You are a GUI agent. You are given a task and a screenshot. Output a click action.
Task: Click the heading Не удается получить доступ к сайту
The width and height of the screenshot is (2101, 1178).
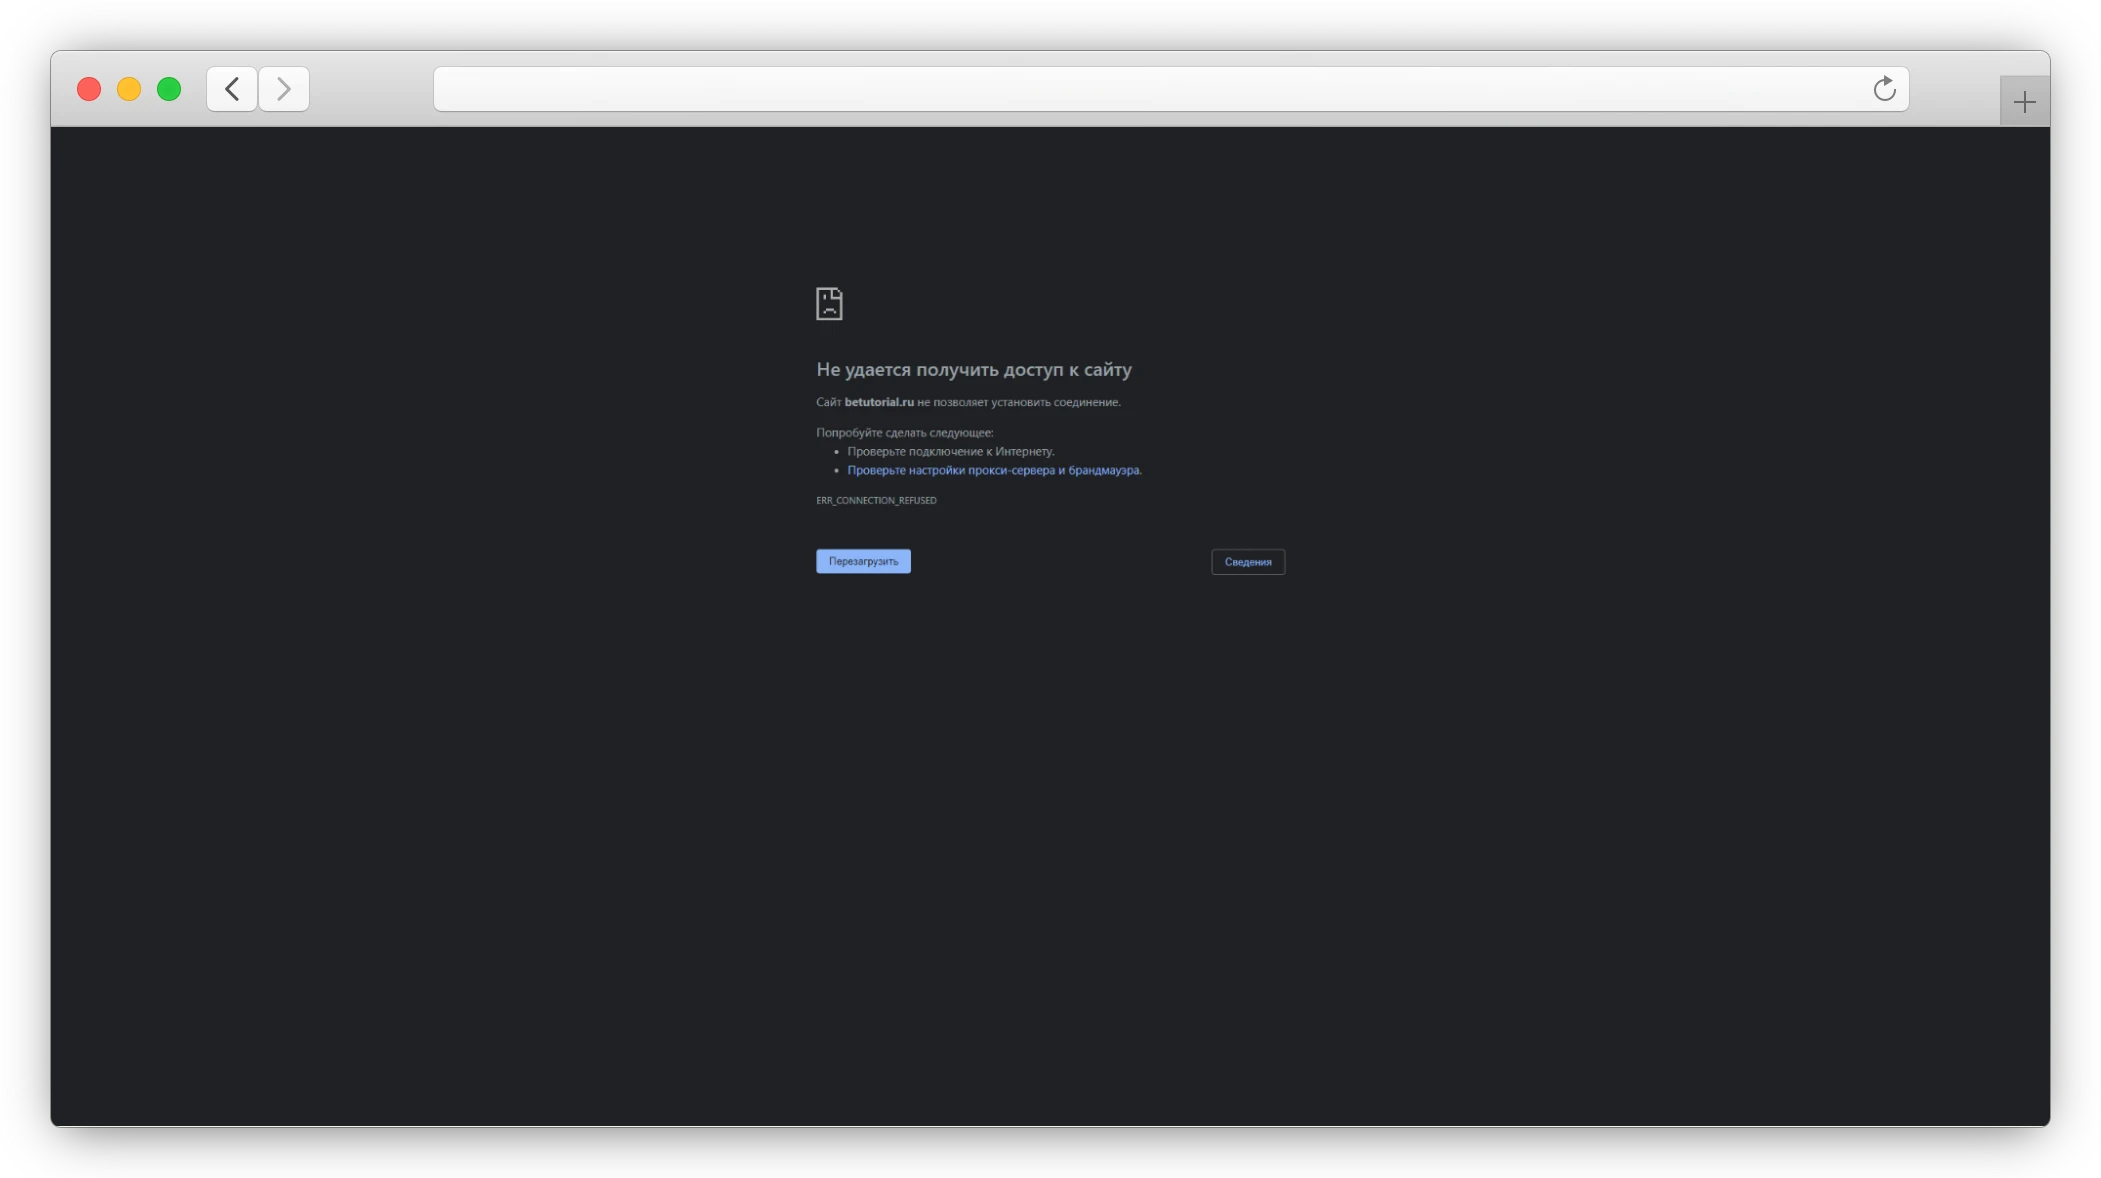click(973, 369)
